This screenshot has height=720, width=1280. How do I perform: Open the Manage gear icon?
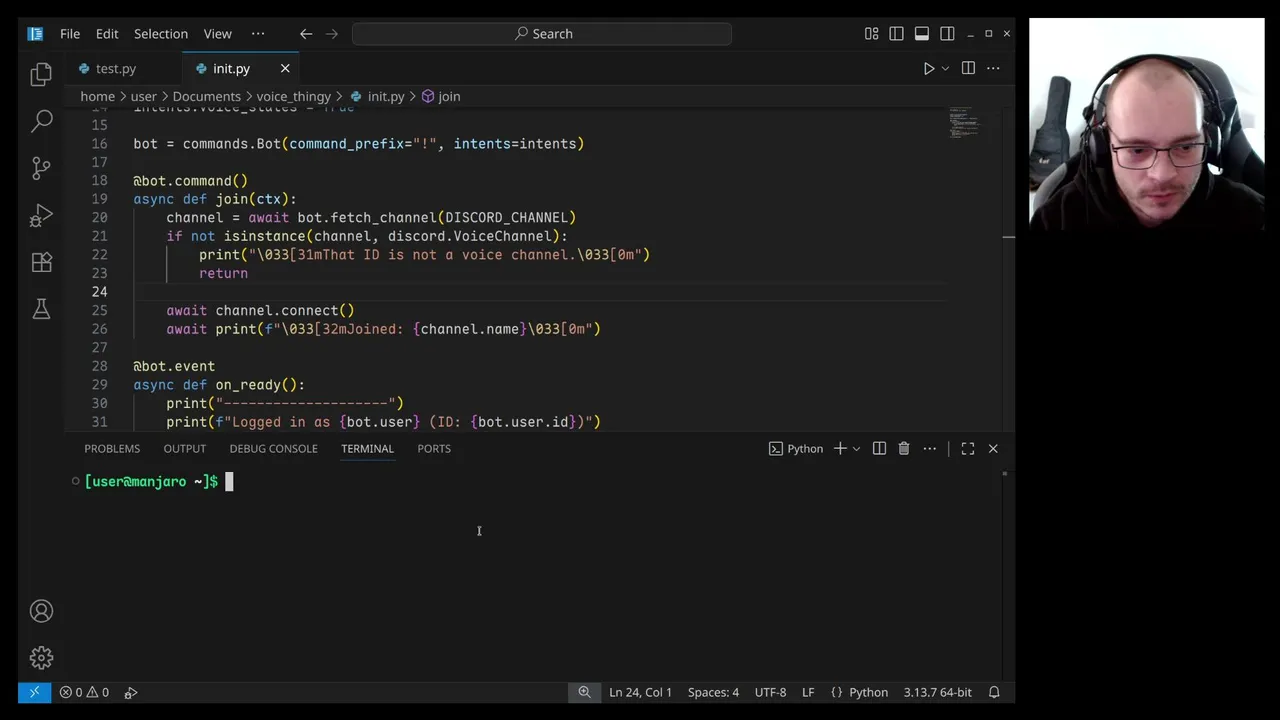click(x=41, y=658)
